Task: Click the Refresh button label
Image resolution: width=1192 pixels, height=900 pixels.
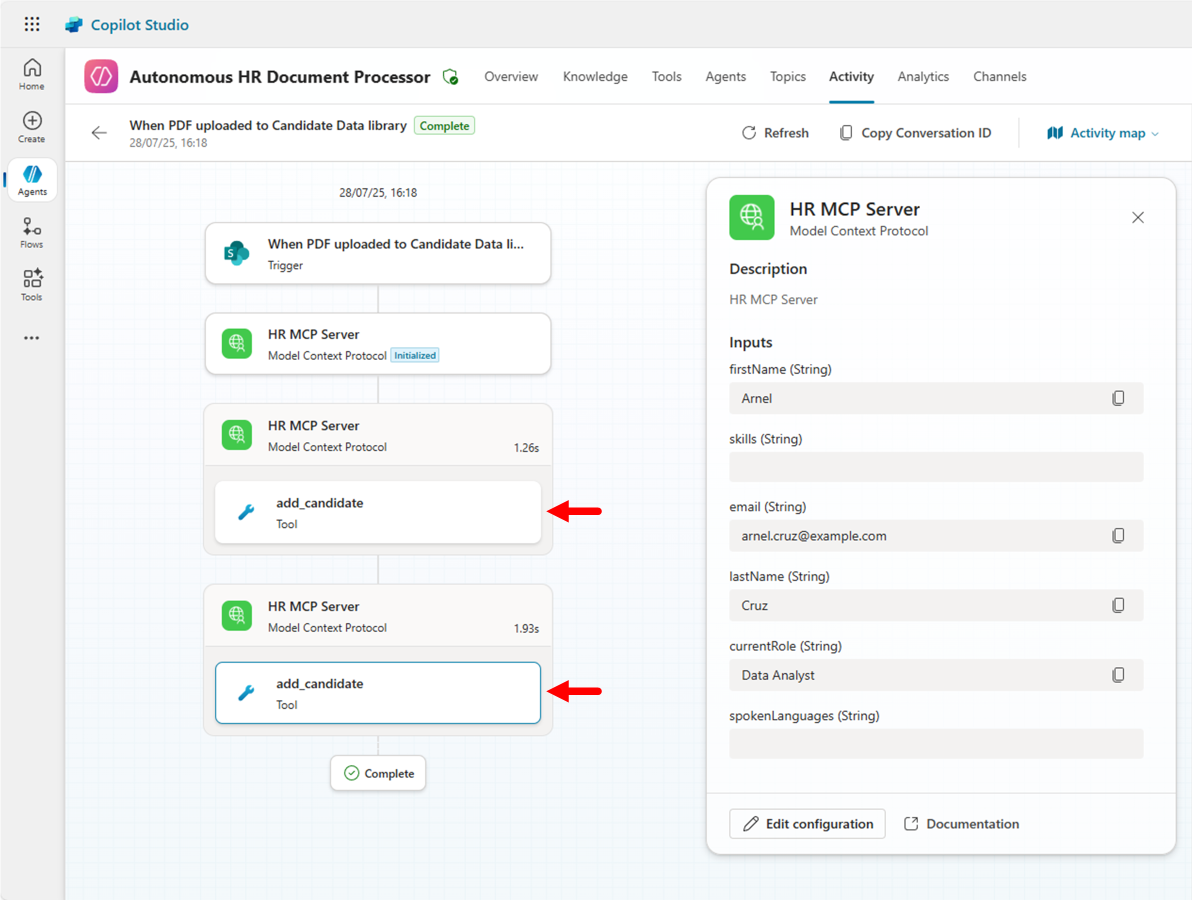Action: (x=786, y=133)
